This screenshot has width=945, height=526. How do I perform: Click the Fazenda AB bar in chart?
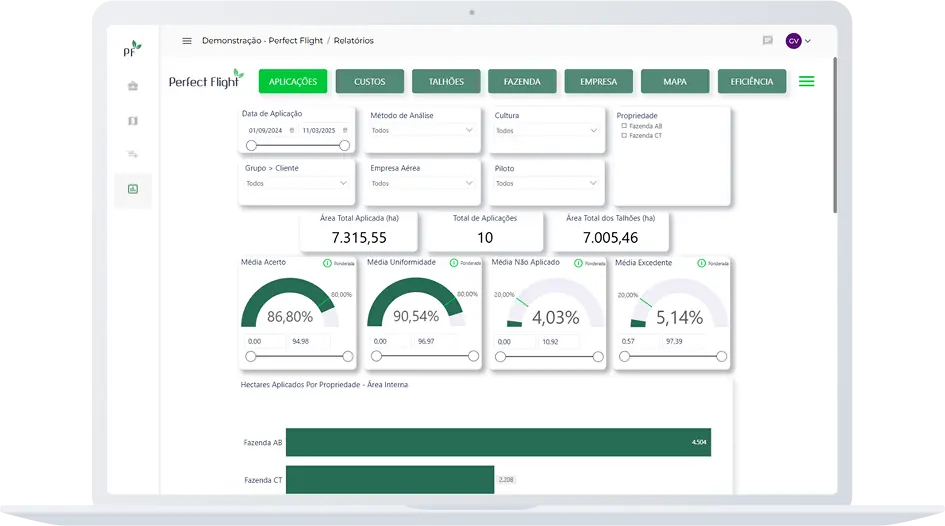tap(498, 442)
